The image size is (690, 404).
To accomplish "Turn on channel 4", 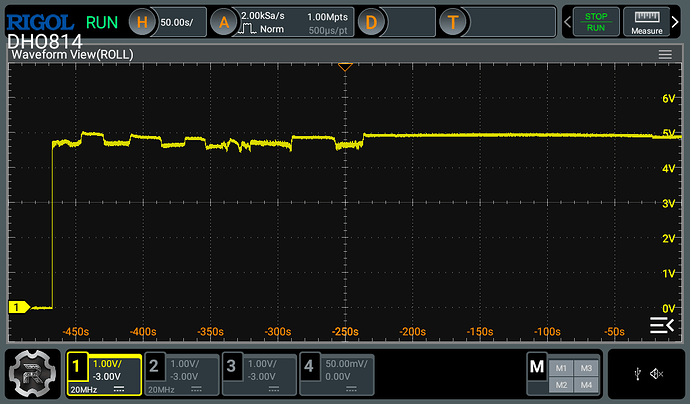I will 308,367.
